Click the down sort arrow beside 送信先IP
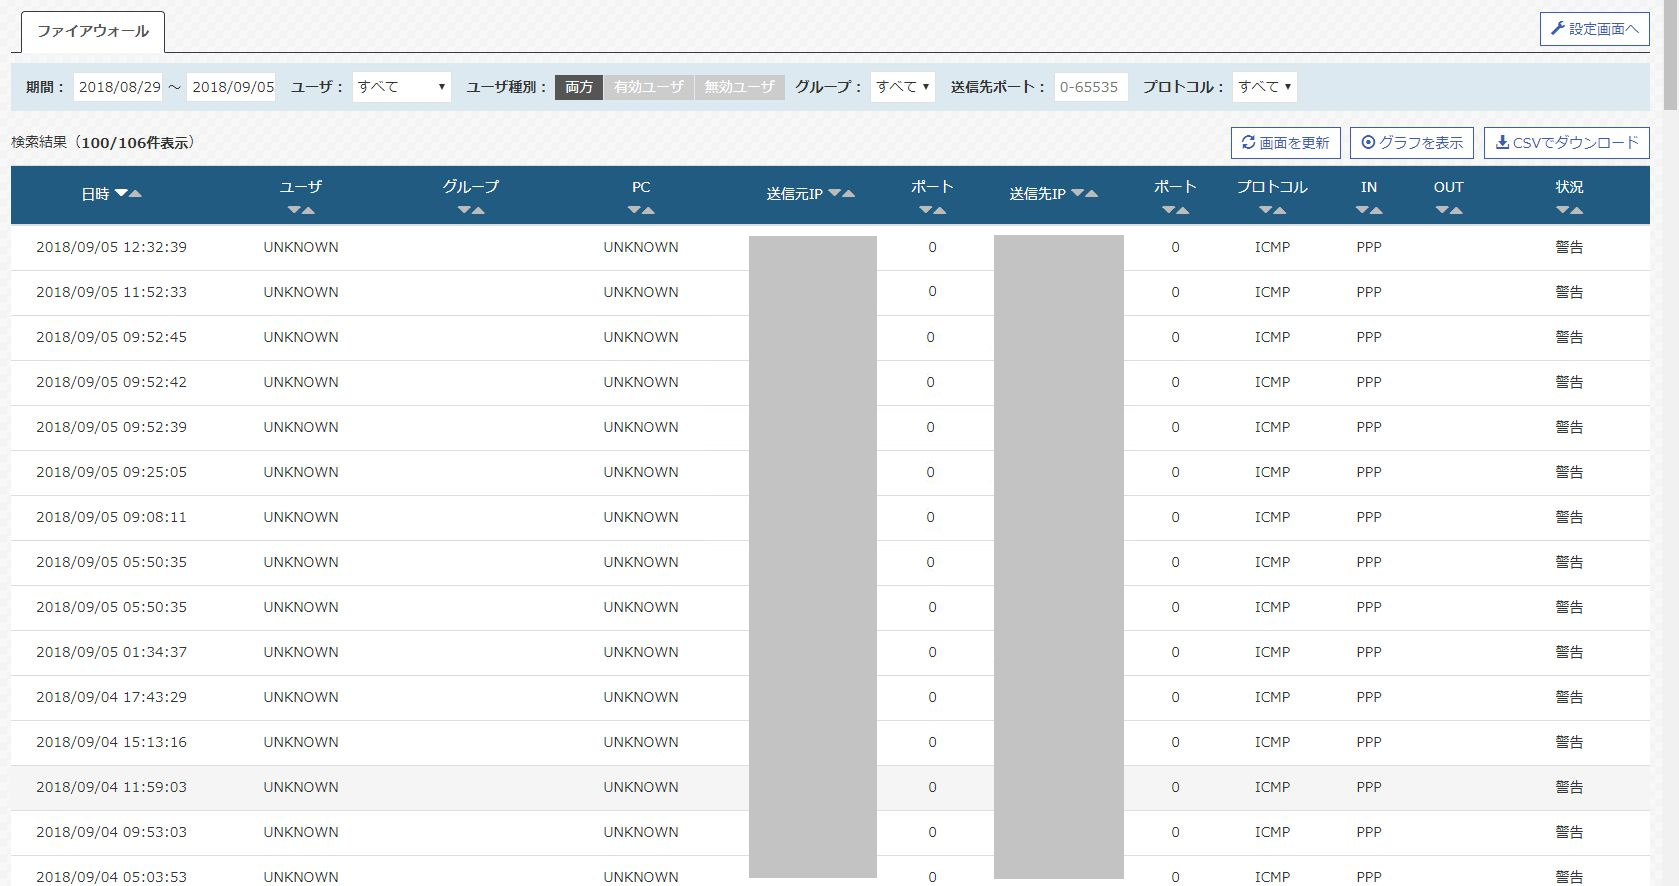Image resolution: width=1679 pixels, height=886 pixels. 1077,194
